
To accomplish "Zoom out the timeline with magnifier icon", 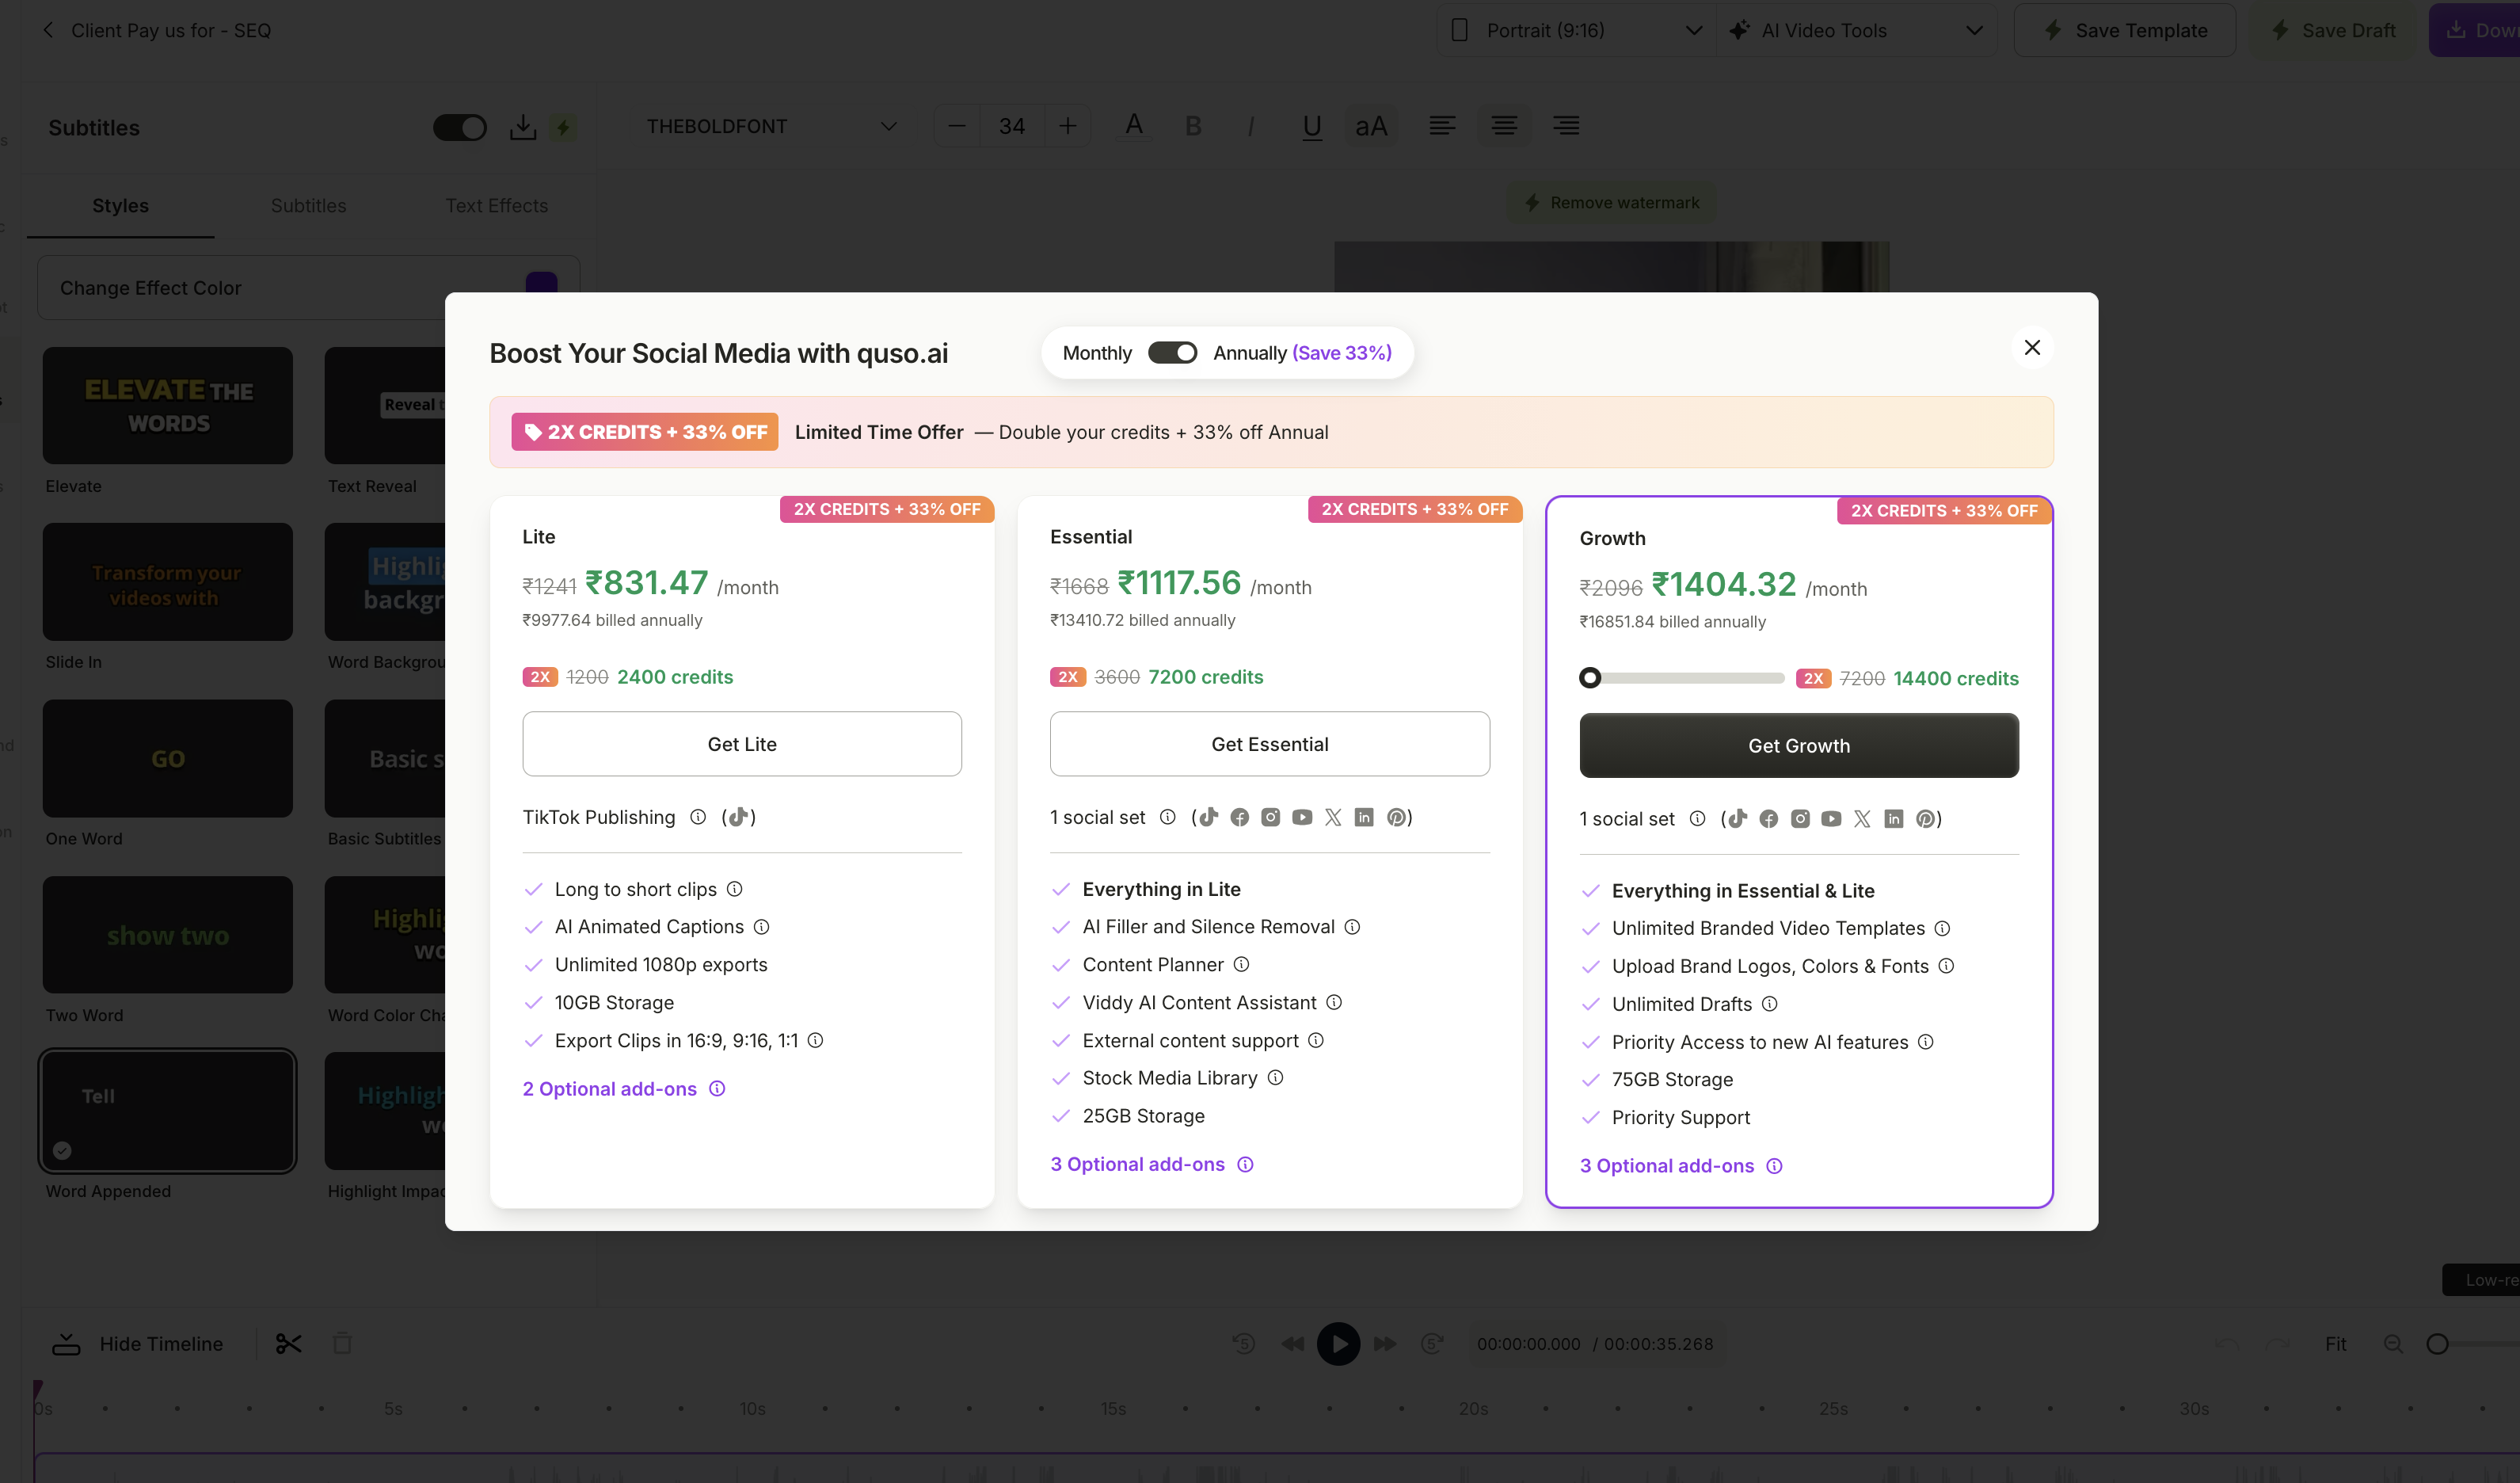I will 2392,1343.
